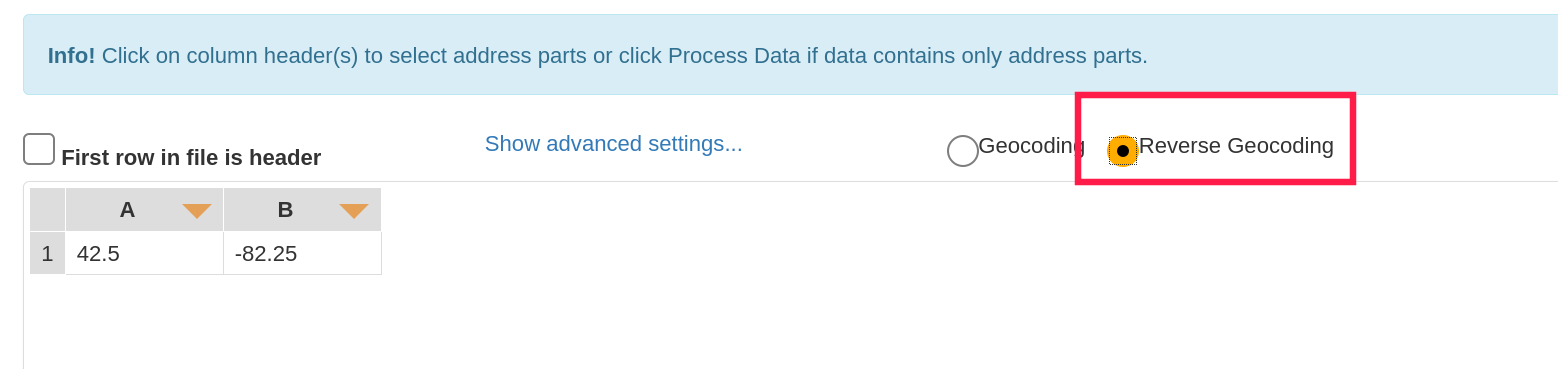Click the 'Reverse Geocoding' label text
Viewport: 1558px width, 369px height.
pyautogui.click(x=1236, y=146)
